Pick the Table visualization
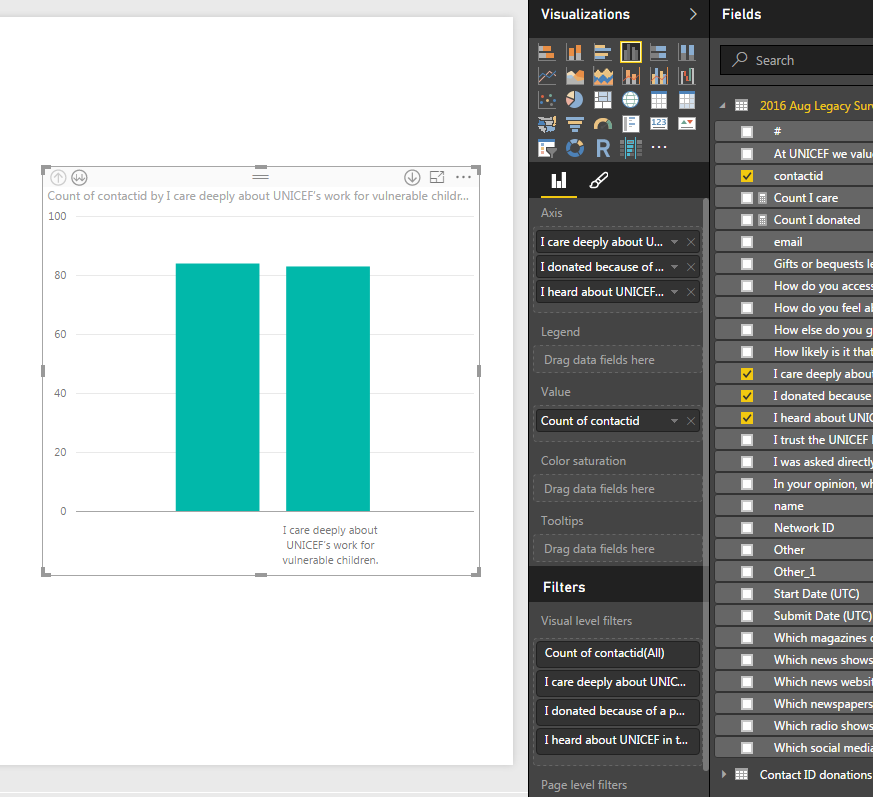873x797 pixels. (x=659, y=100)
